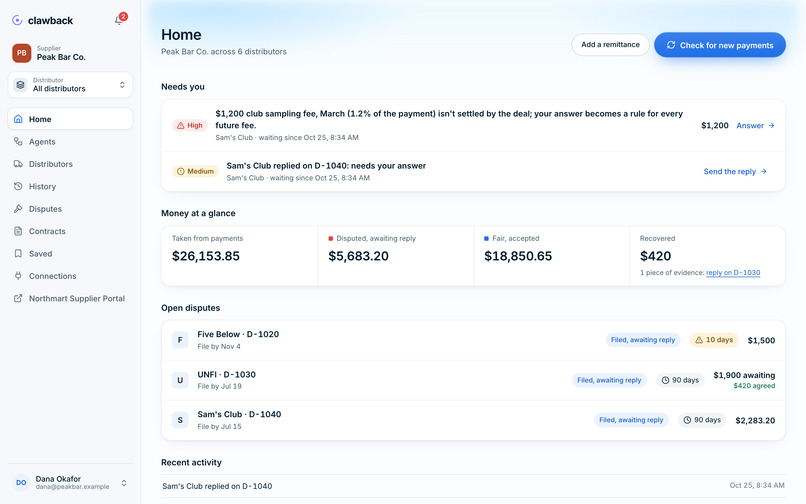The height and width of the screenshot is (504, 806).
Task: Open the Disputes page
Action: pyautogui.click(x=70, y=209)
